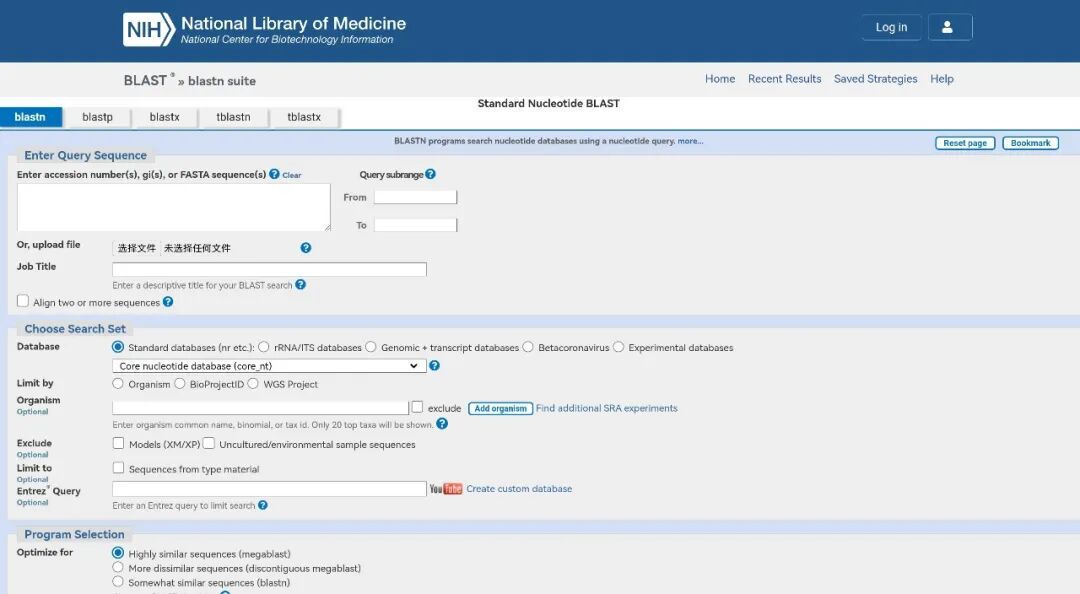Click the NIH logo
This screenshot has width=1080, height=594.
pos(149,30)
